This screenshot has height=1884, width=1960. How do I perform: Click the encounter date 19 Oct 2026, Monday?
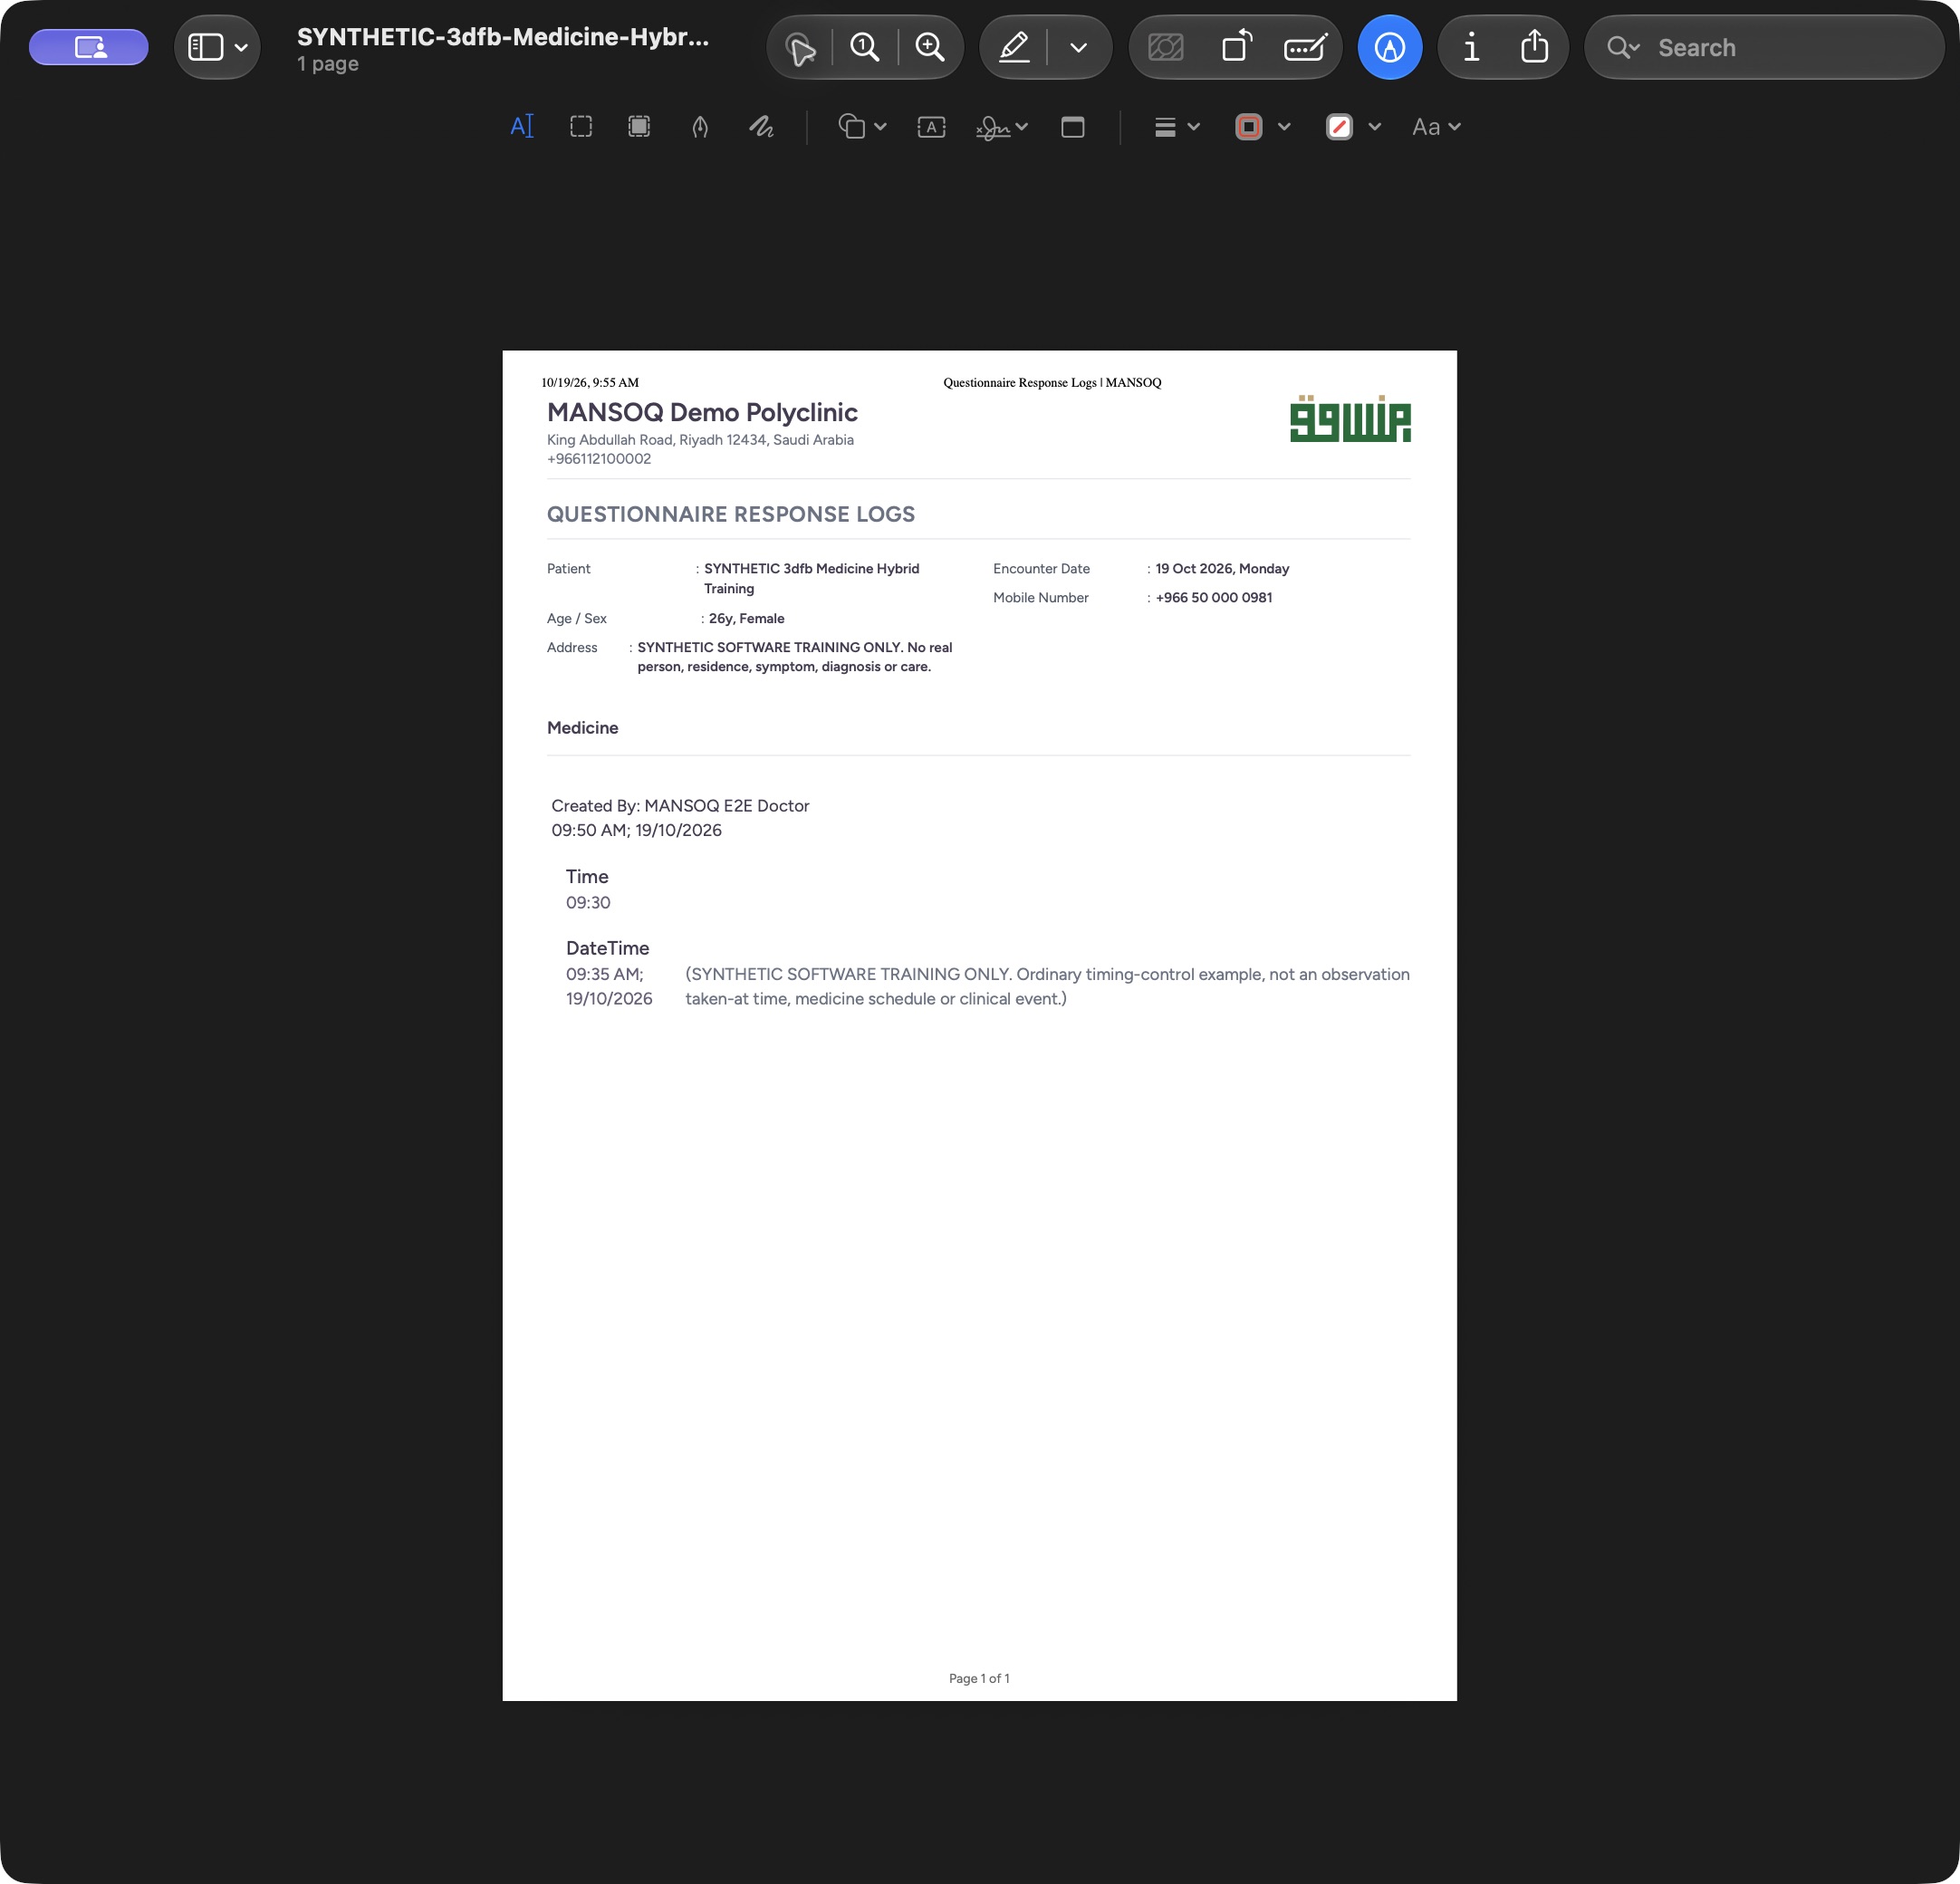(1222, 568)
